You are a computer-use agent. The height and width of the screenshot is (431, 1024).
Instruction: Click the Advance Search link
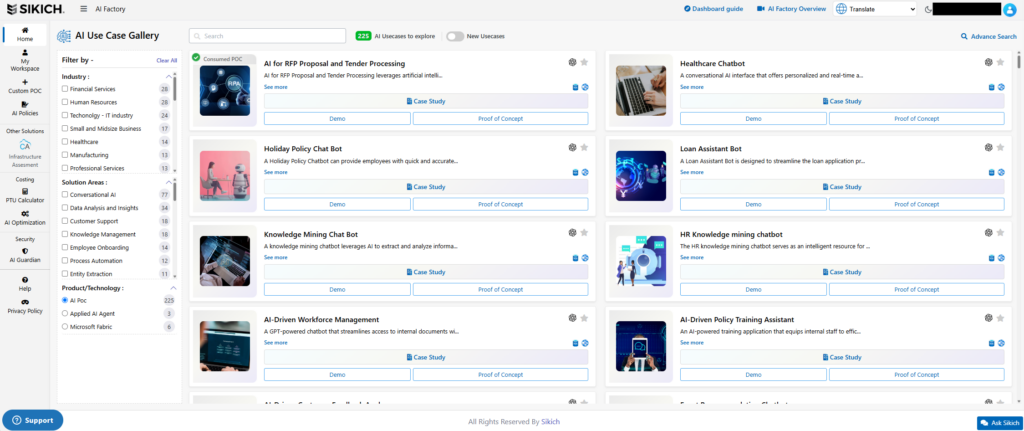pos(988,36)
